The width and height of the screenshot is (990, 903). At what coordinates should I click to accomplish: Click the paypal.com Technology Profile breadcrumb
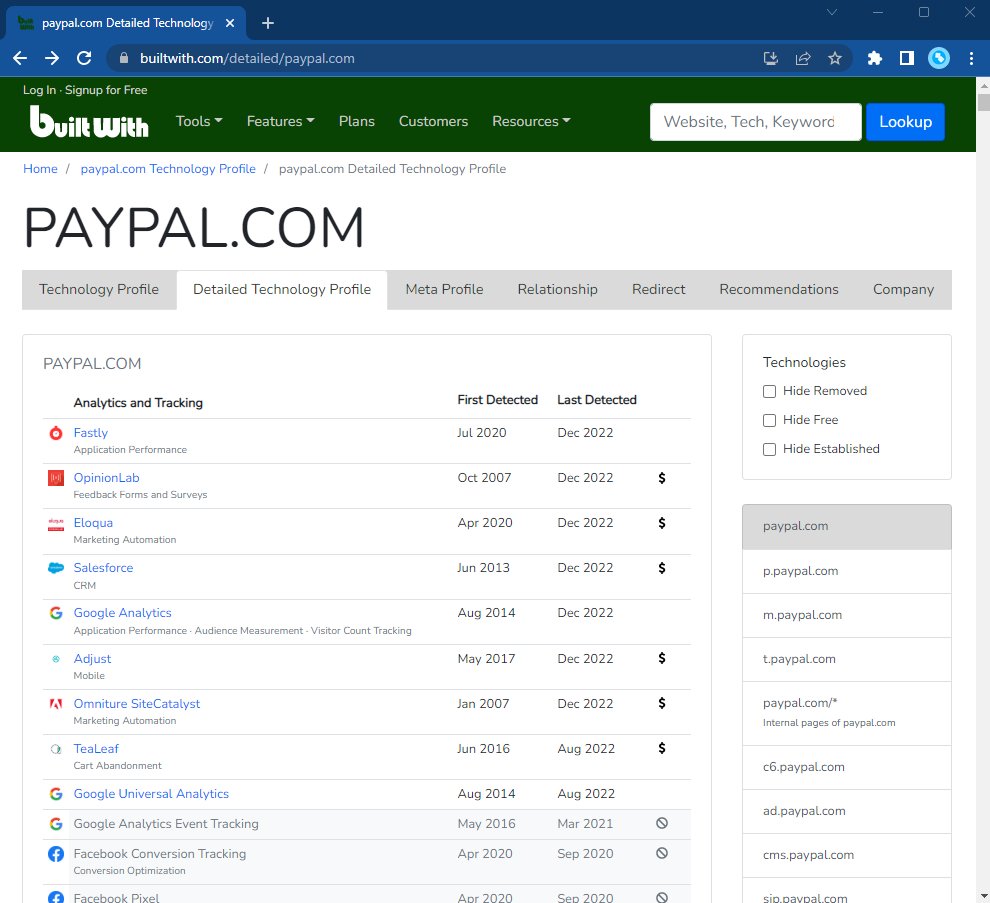168,169
